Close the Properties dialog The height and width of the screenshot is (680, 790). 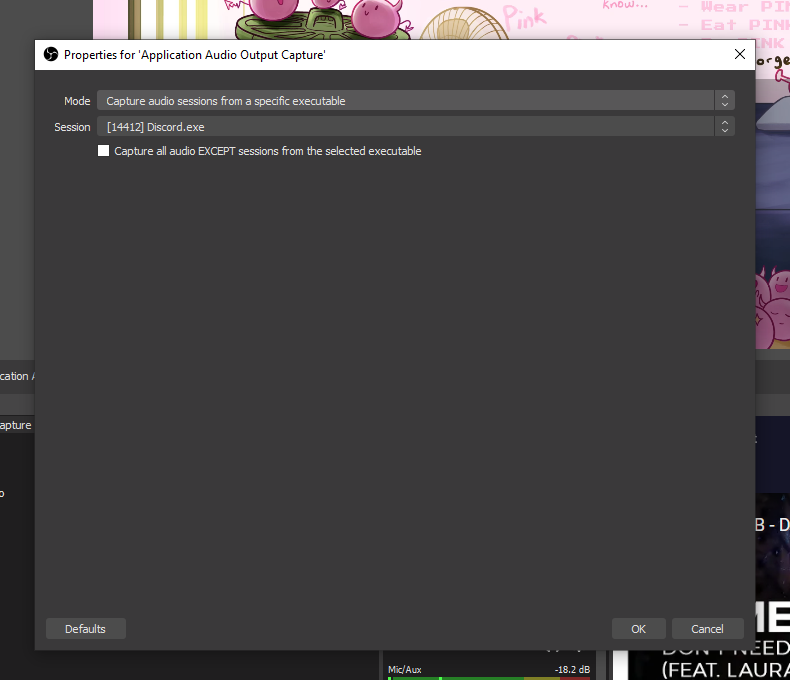(739, 54)
